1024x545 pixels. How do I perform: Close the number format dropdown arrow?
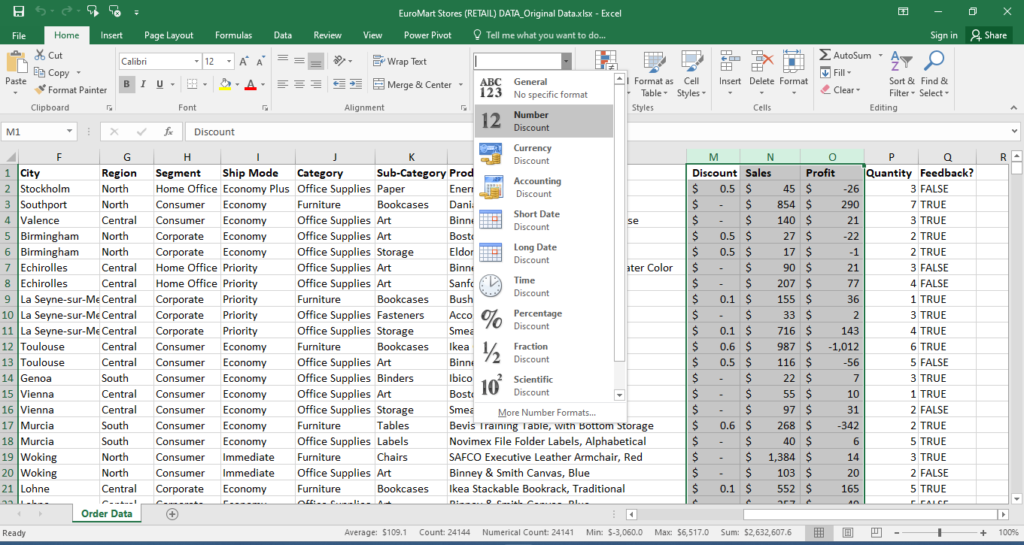[566, 61]
